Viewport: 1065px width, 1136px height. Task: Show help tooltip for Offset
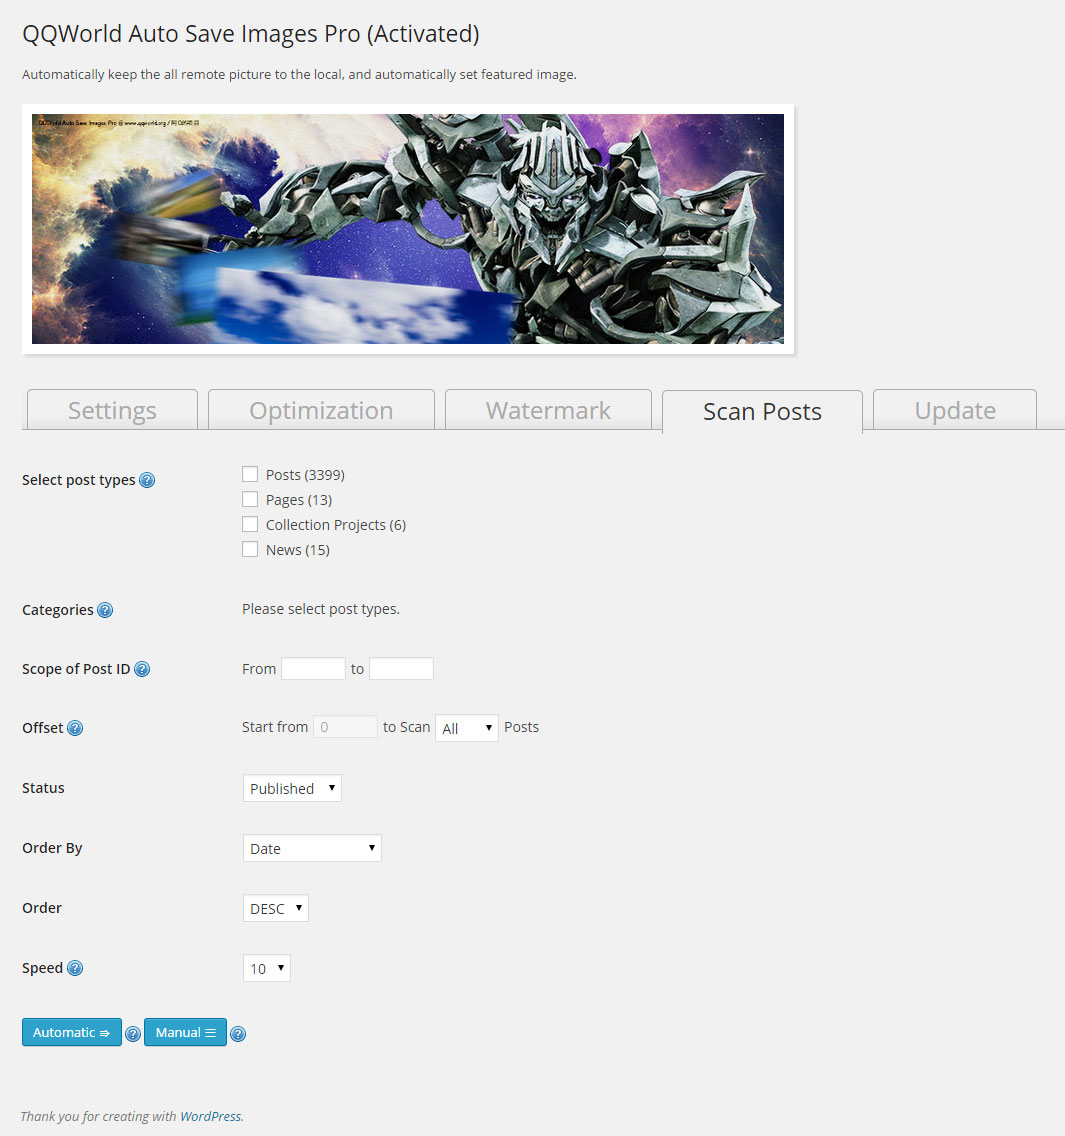point(75,728)
